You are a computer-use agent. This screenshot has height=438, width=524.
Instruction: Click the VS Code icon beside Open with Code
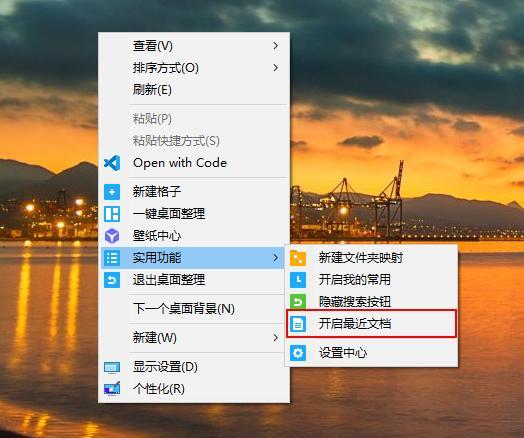(x=112, y=163)
